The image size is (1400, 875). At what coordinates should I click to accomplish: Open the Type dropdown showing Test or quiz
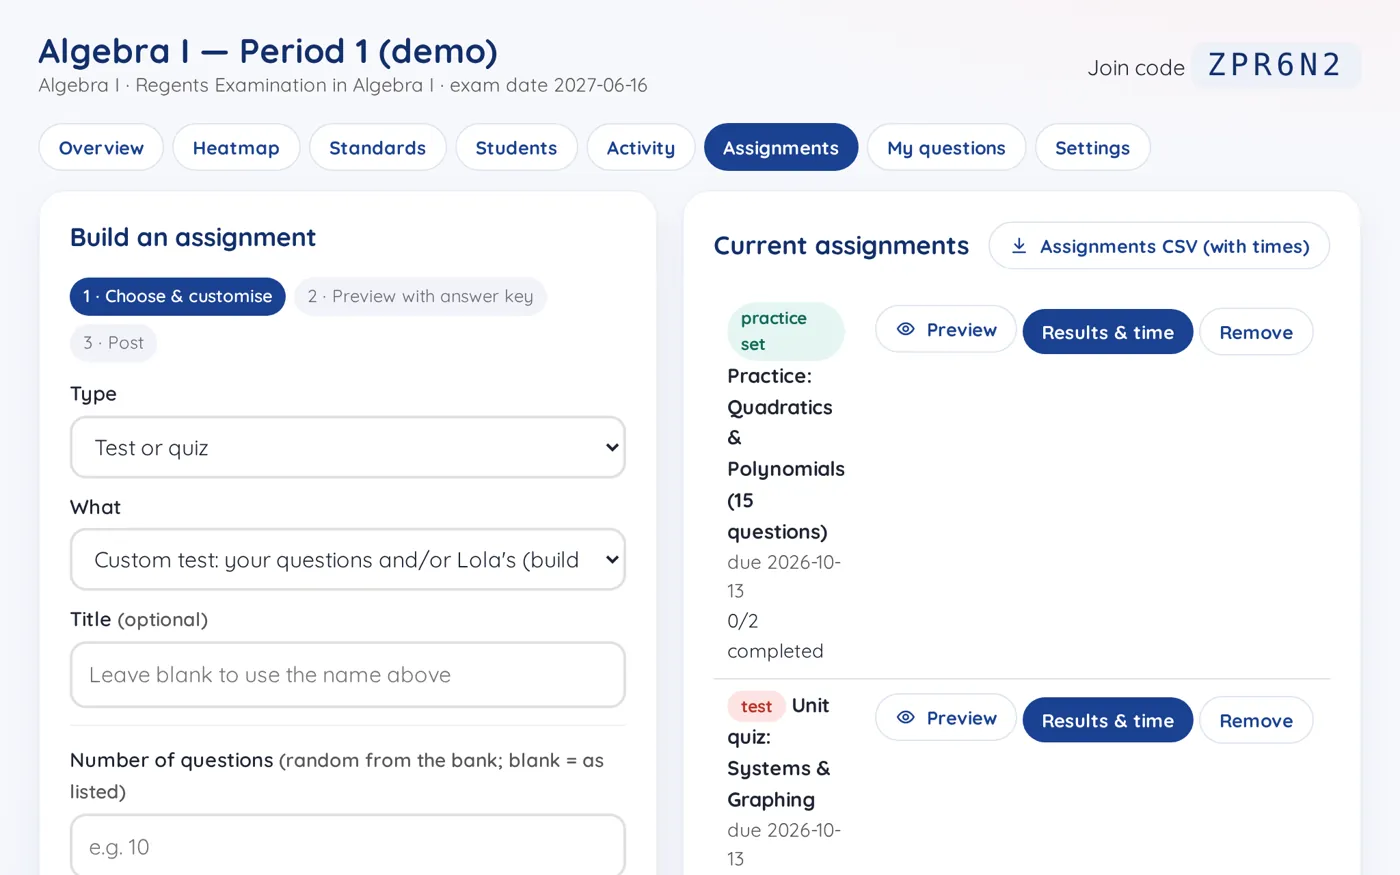point(348,447)
